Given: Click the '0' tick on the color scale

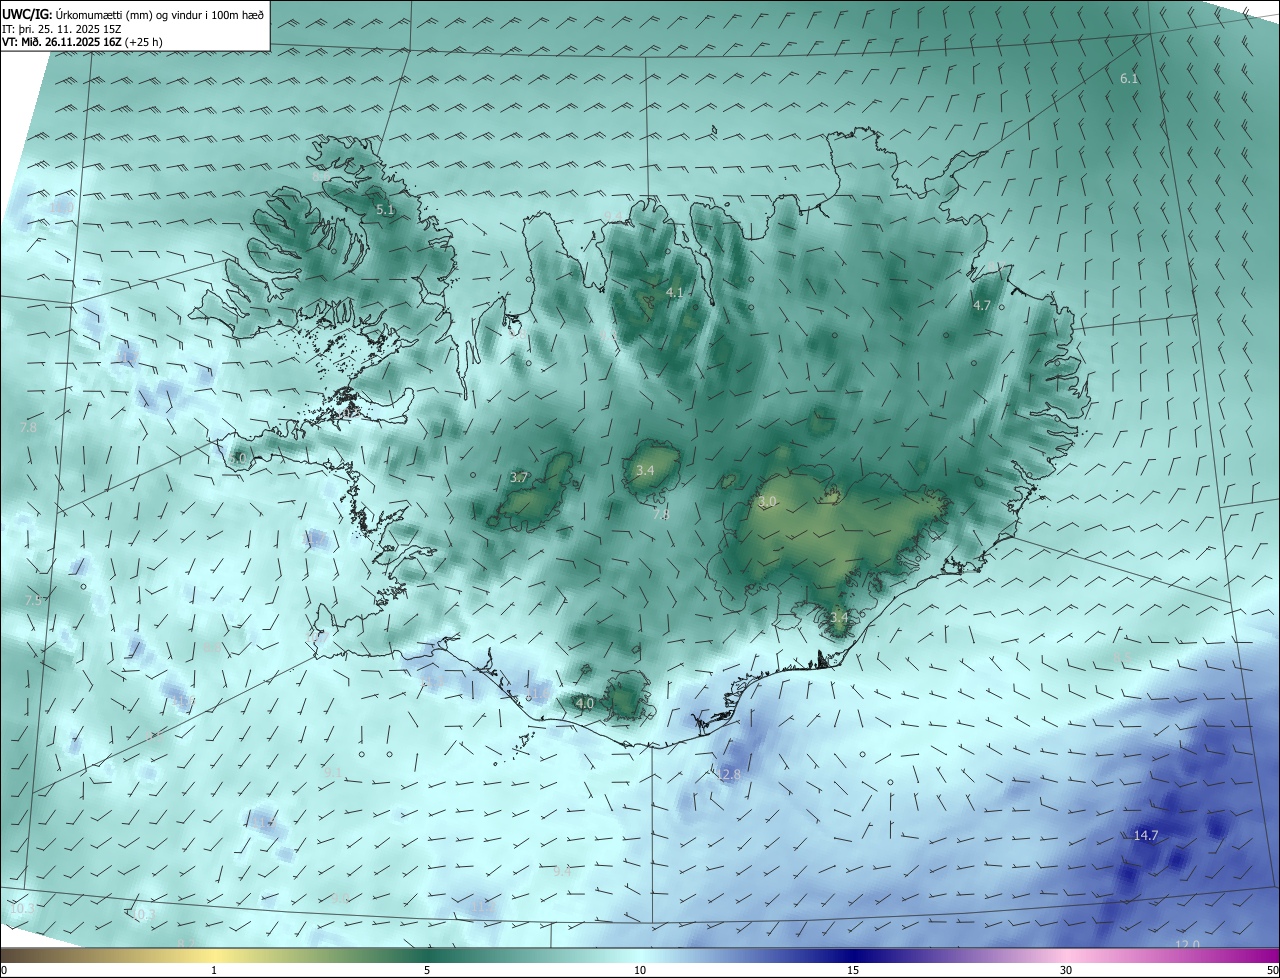Looking at the screenshot, I should [4, 970].
